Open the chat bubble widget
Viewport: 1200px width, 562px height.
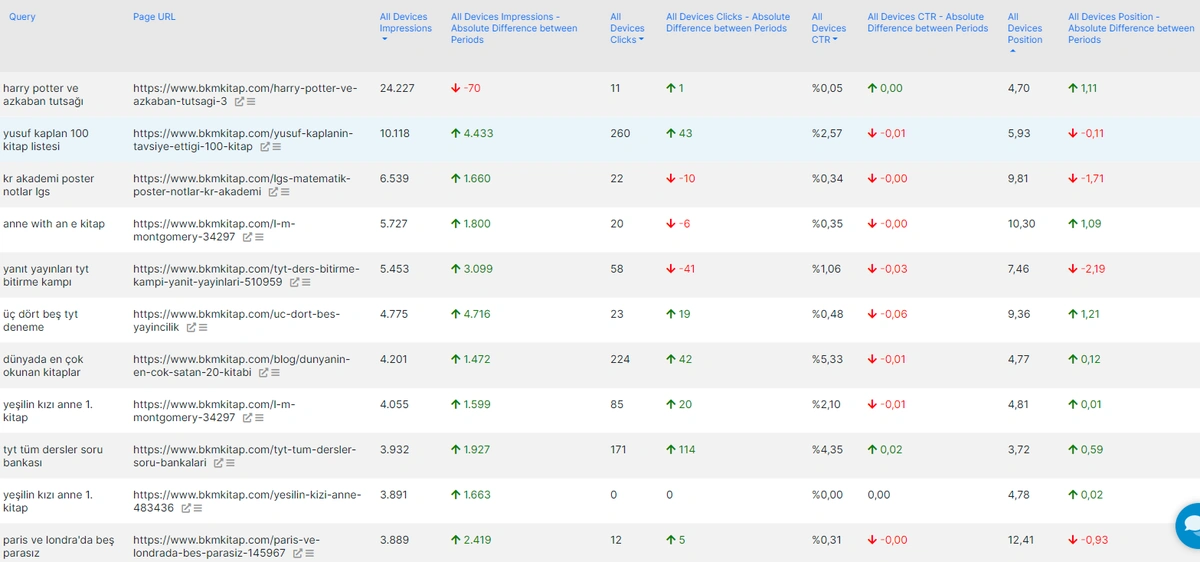[x=1188, y=523]
